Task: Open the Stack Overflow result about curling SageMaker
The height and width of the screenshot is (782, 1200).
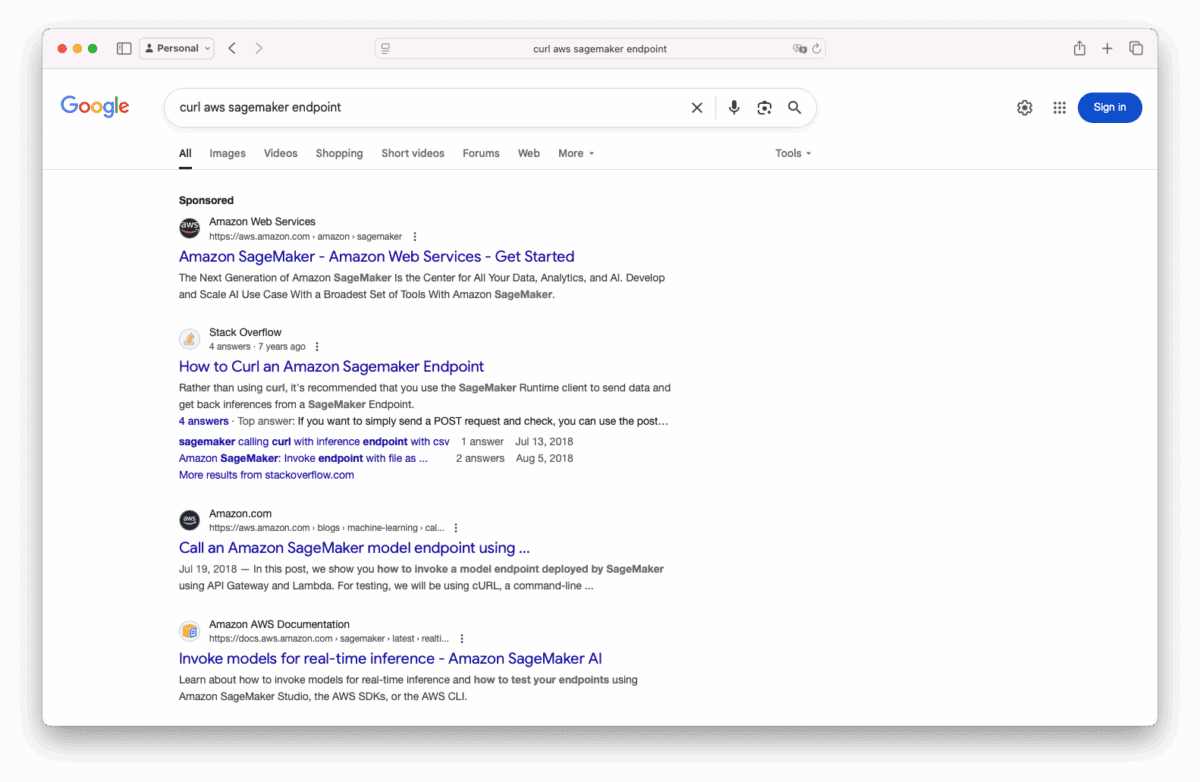Action: (x=331, y=366)
